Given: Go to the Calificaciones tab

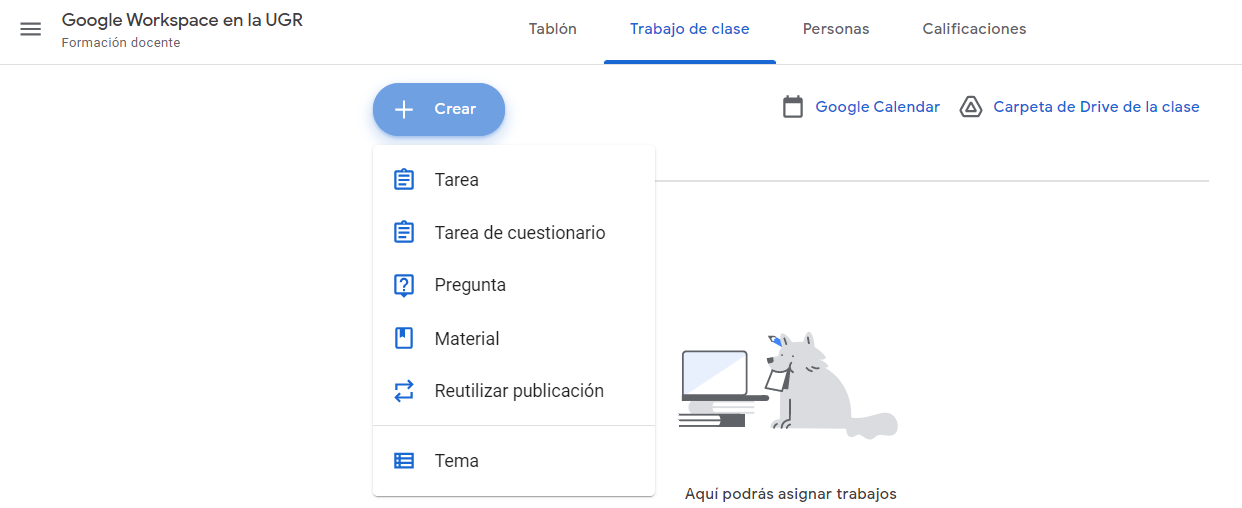Looking at the screenshot, I should tap(974, 29).
